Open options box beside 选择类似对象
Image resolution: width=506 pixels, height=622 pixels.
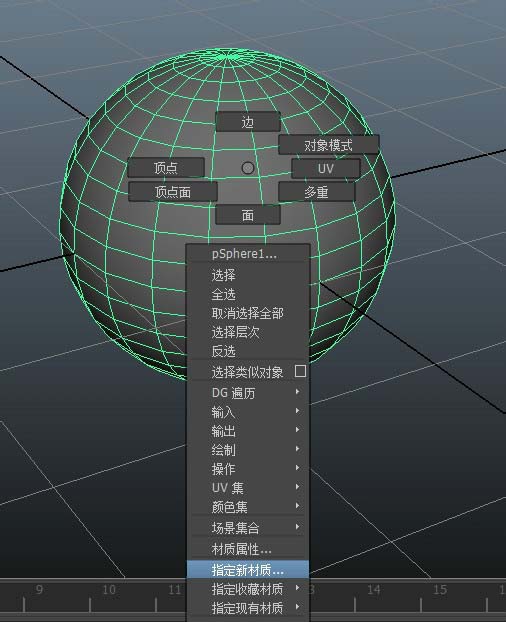coord(301,371)
